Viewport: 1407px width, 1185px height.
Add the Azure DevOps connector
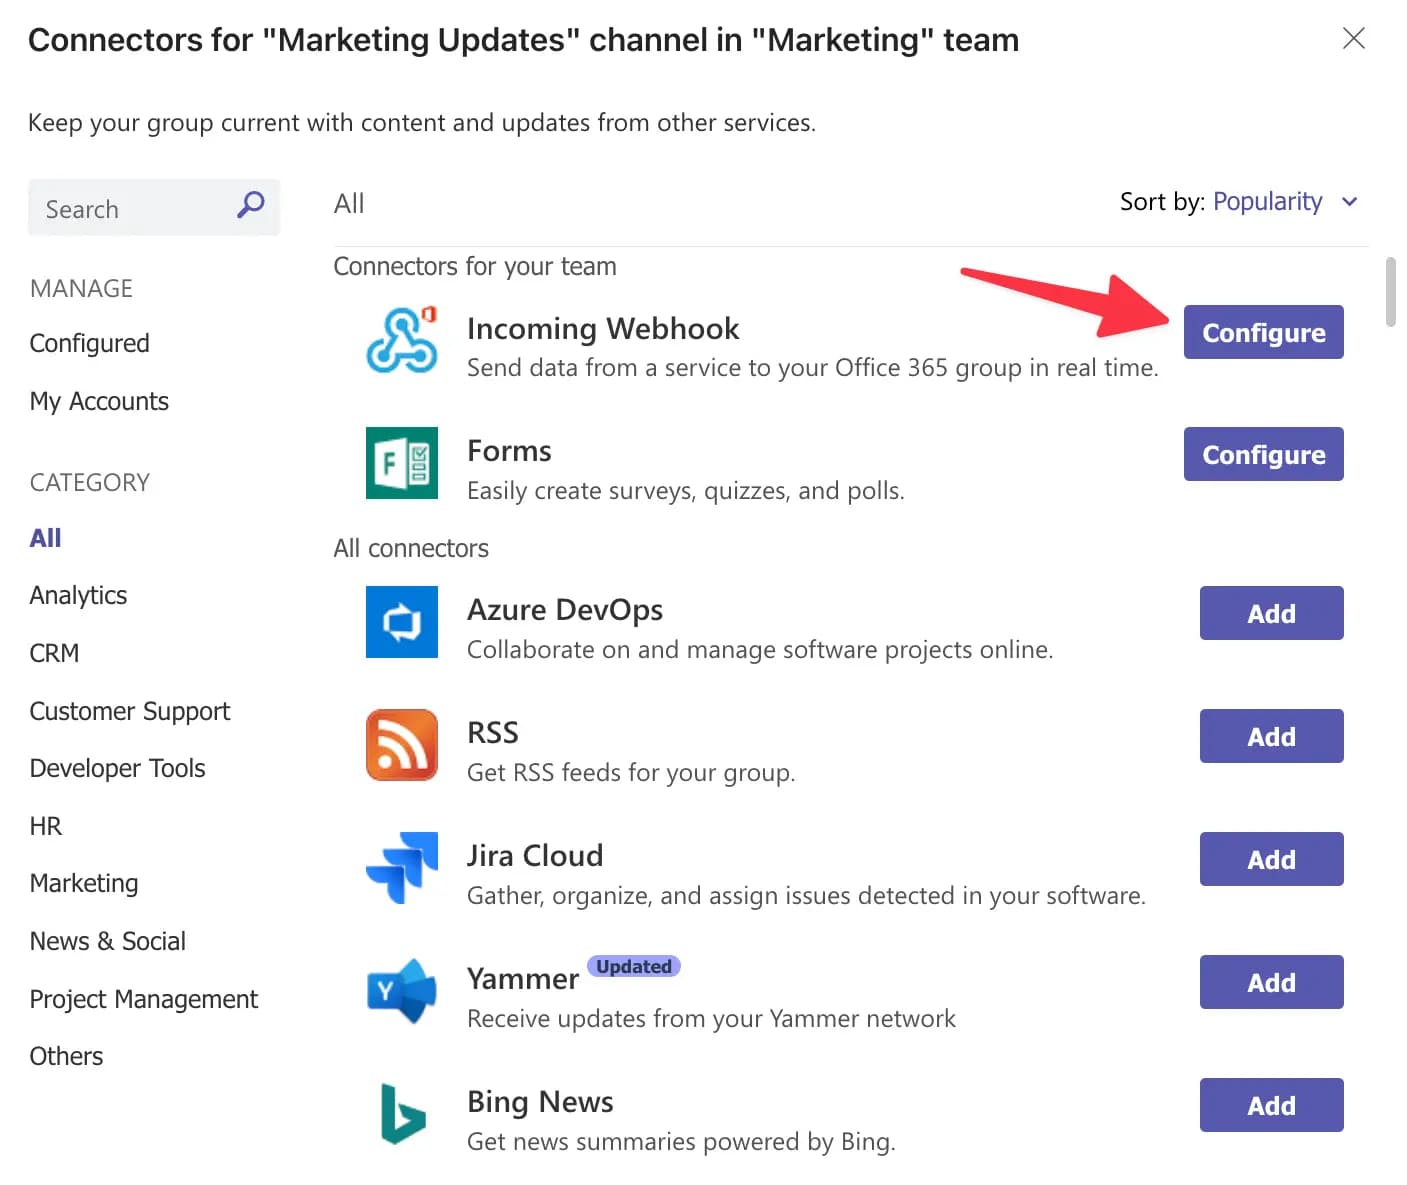1270,613
